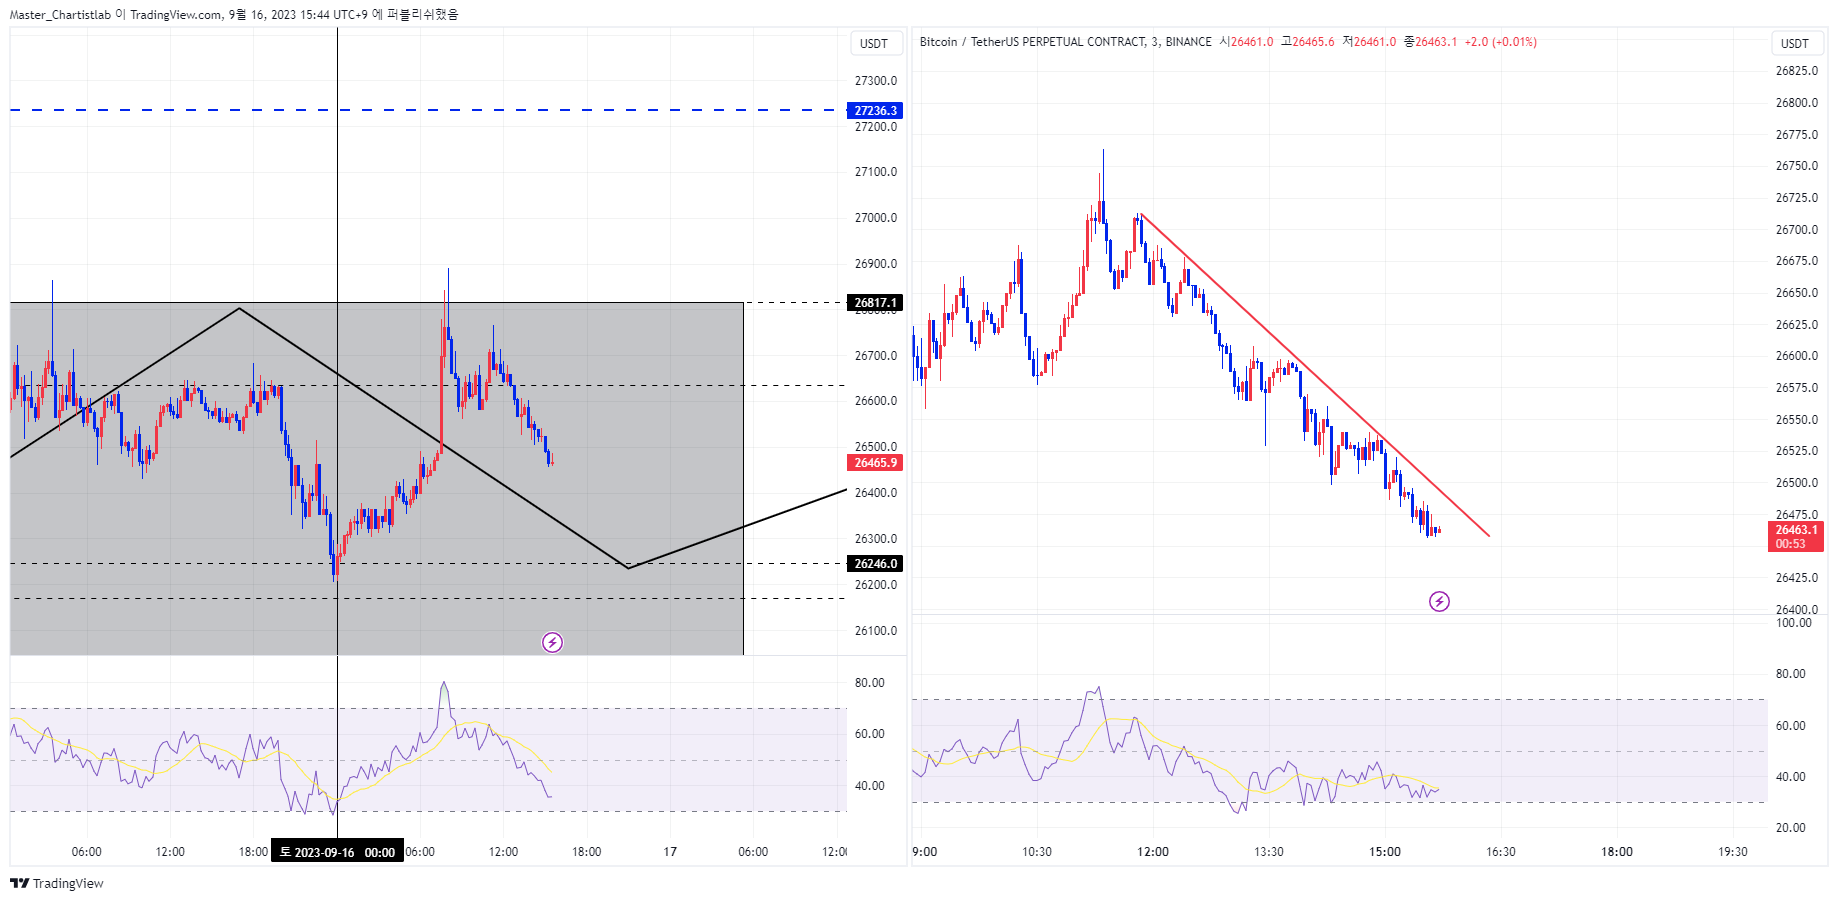Click the black 26817.1 price label
The width and height of the screenshot is (1838, 901).
coord(875,302)
